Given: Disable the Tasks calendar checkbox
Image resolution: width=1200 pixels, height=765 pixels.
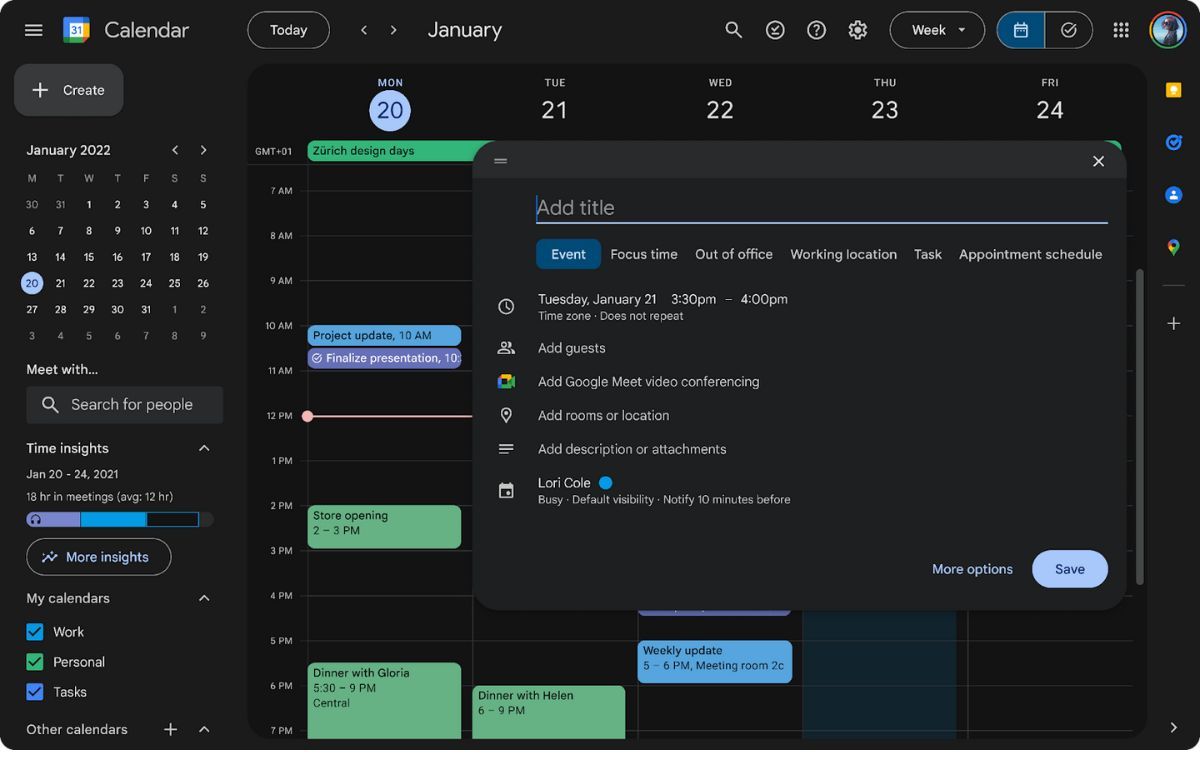Looking at the screenshot, I should tap(35, 692).
